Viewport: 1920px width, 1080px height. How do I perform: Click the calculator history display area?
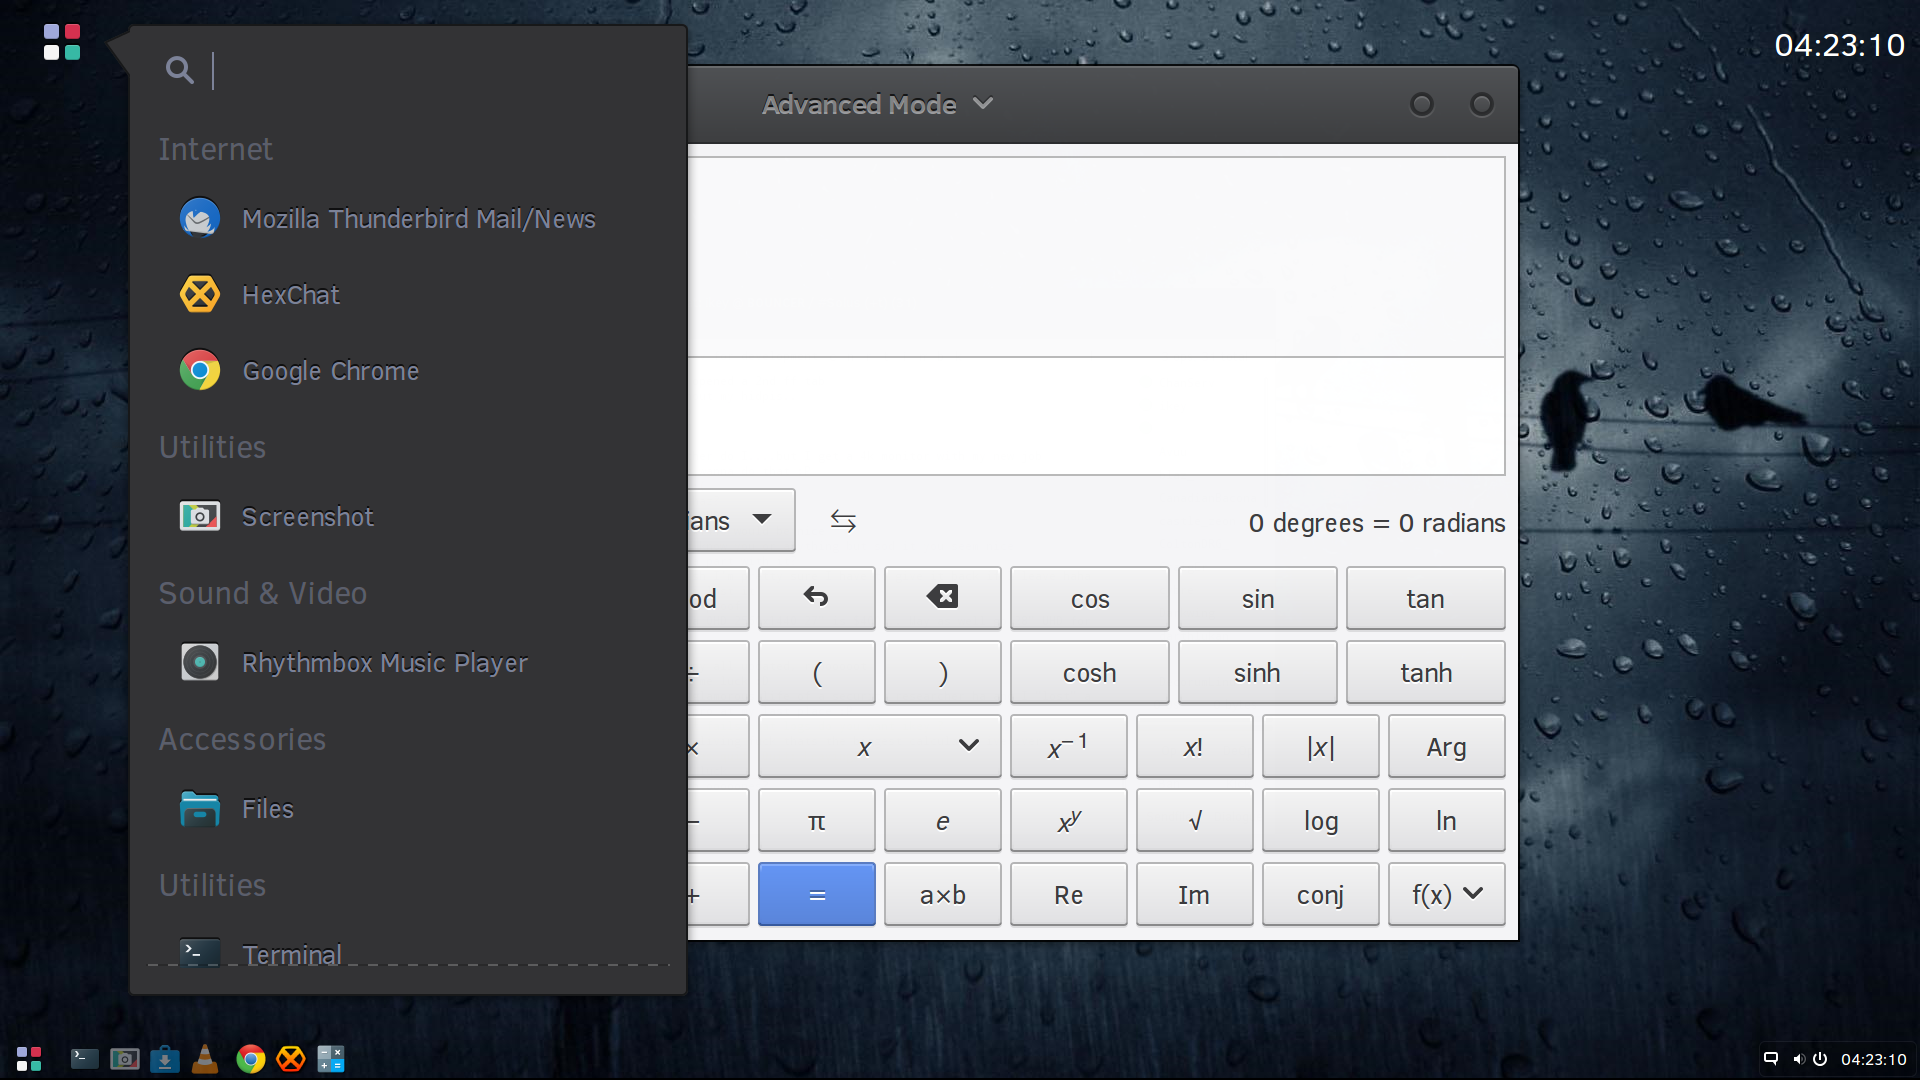pyautogui.click(x=1096, y=257)
